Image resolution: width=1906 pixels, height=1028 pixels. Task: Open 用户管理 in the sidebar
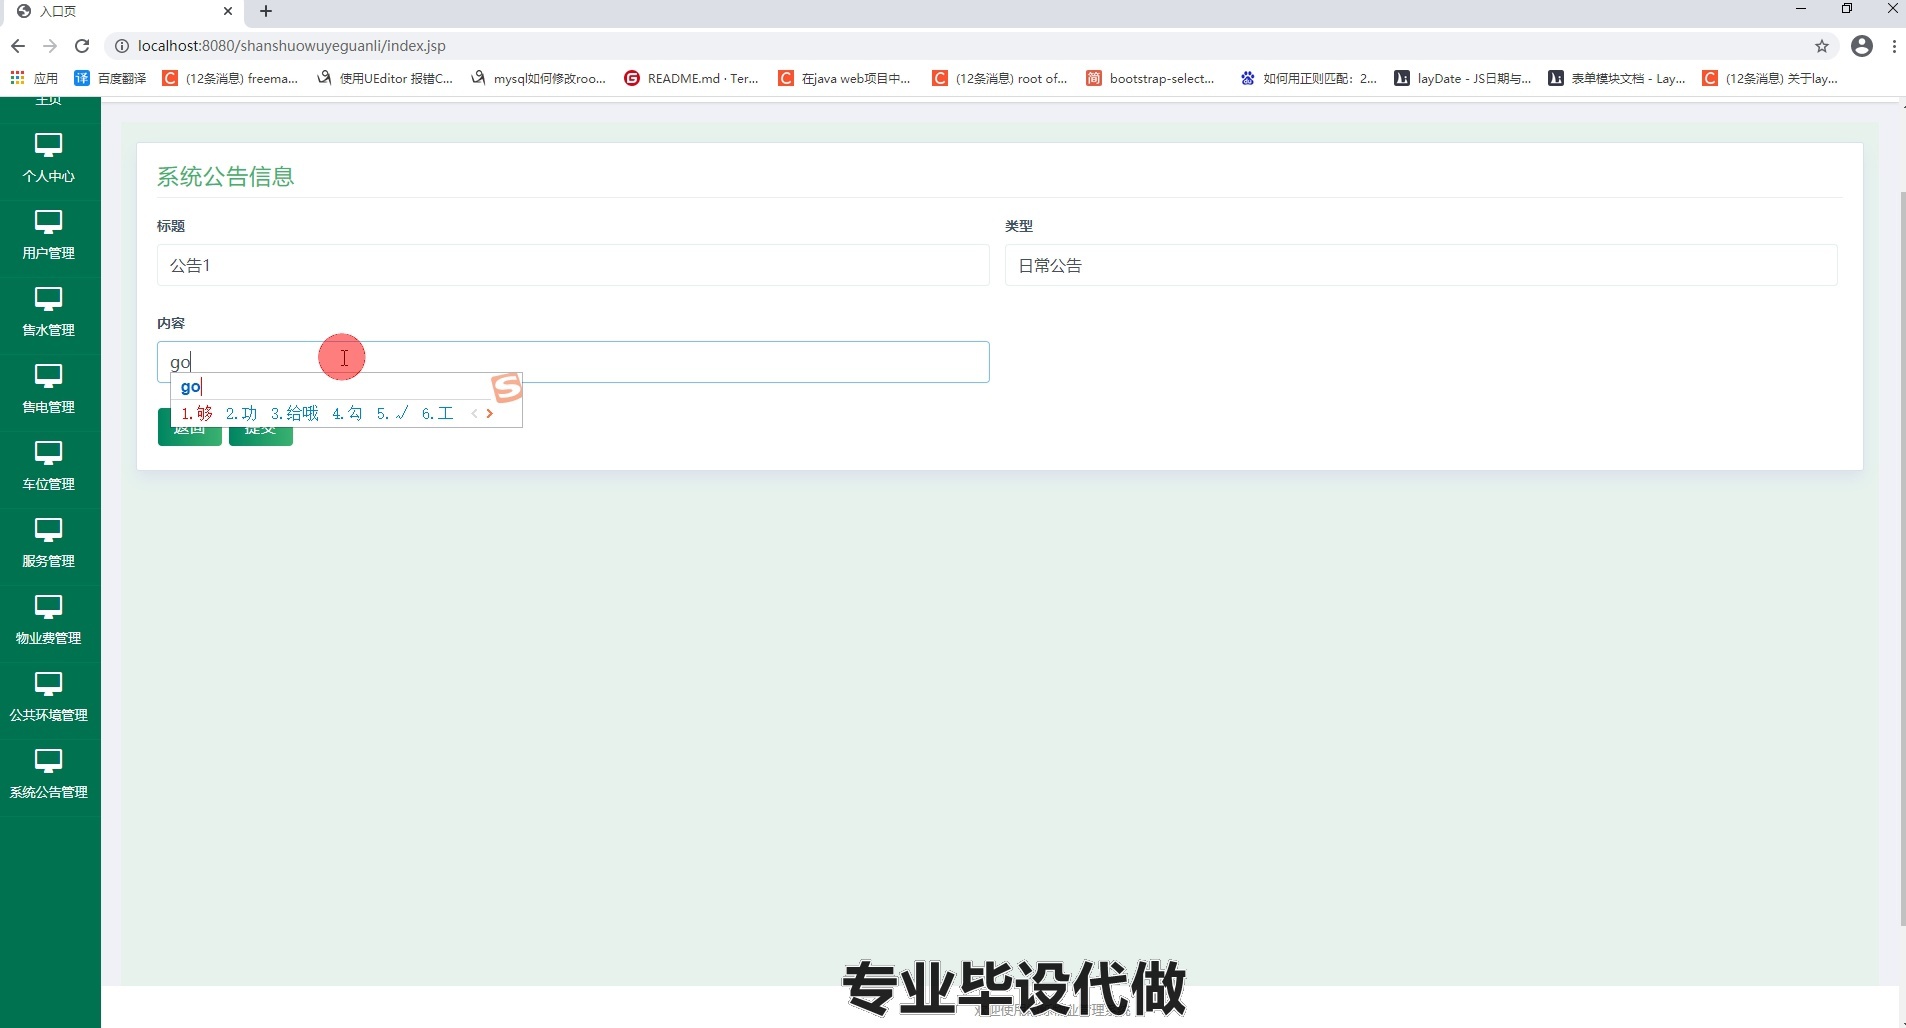pyautogui.click(x=49, y=235)
